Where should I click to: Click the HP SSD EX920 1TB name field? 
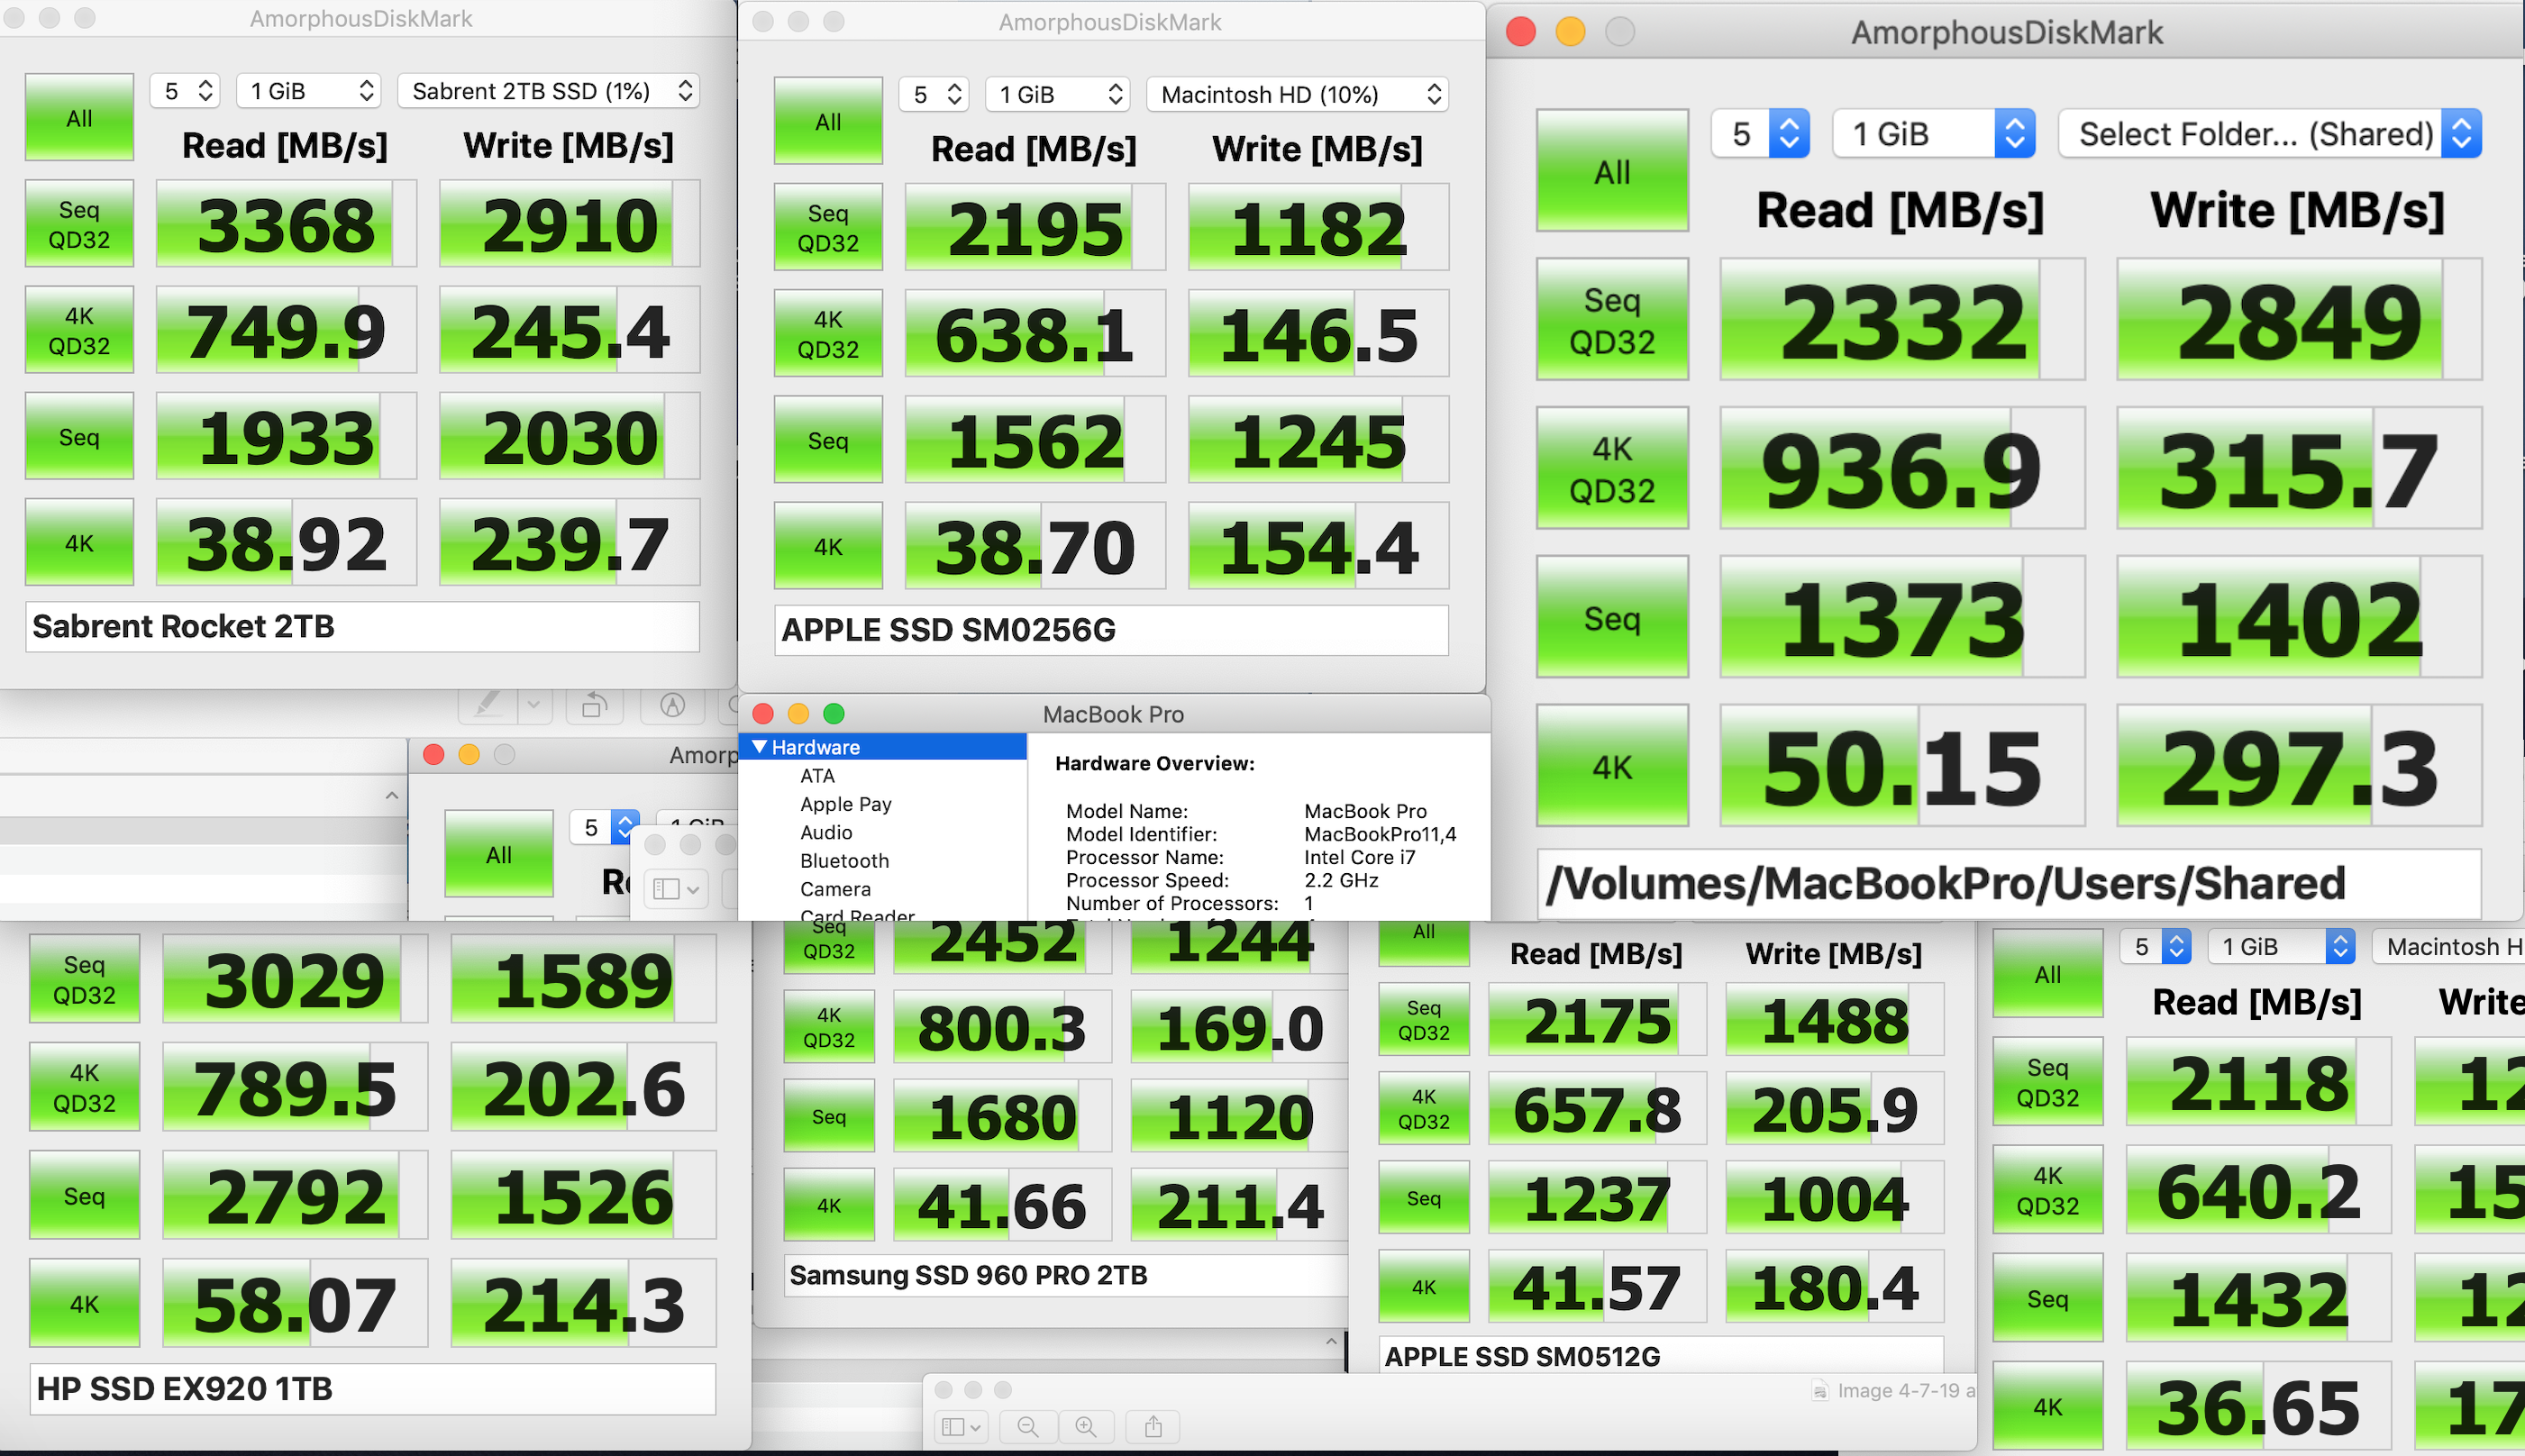click(373, 1388)
